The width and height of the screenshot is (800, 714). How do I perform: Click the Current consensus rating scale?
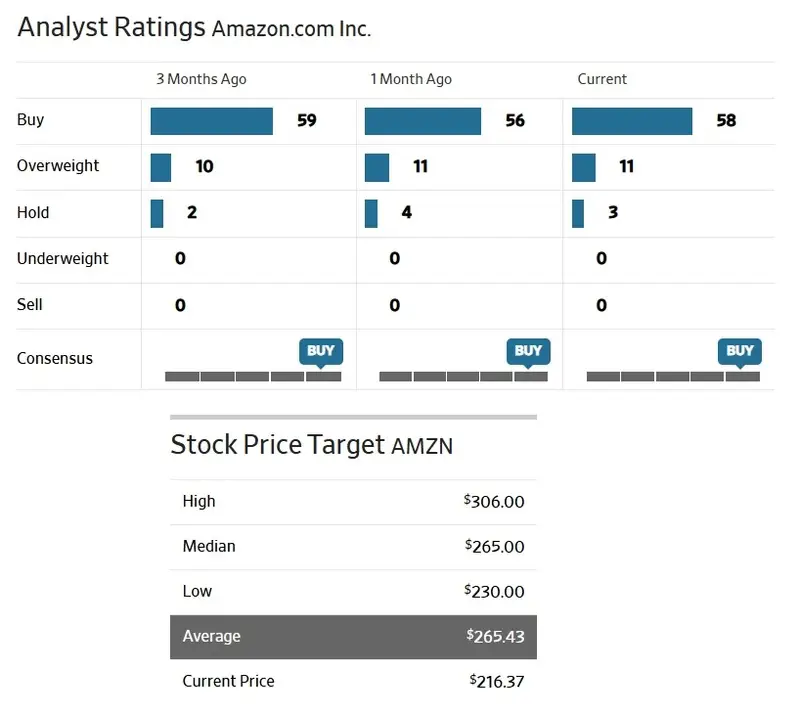(x=673, y=377)
